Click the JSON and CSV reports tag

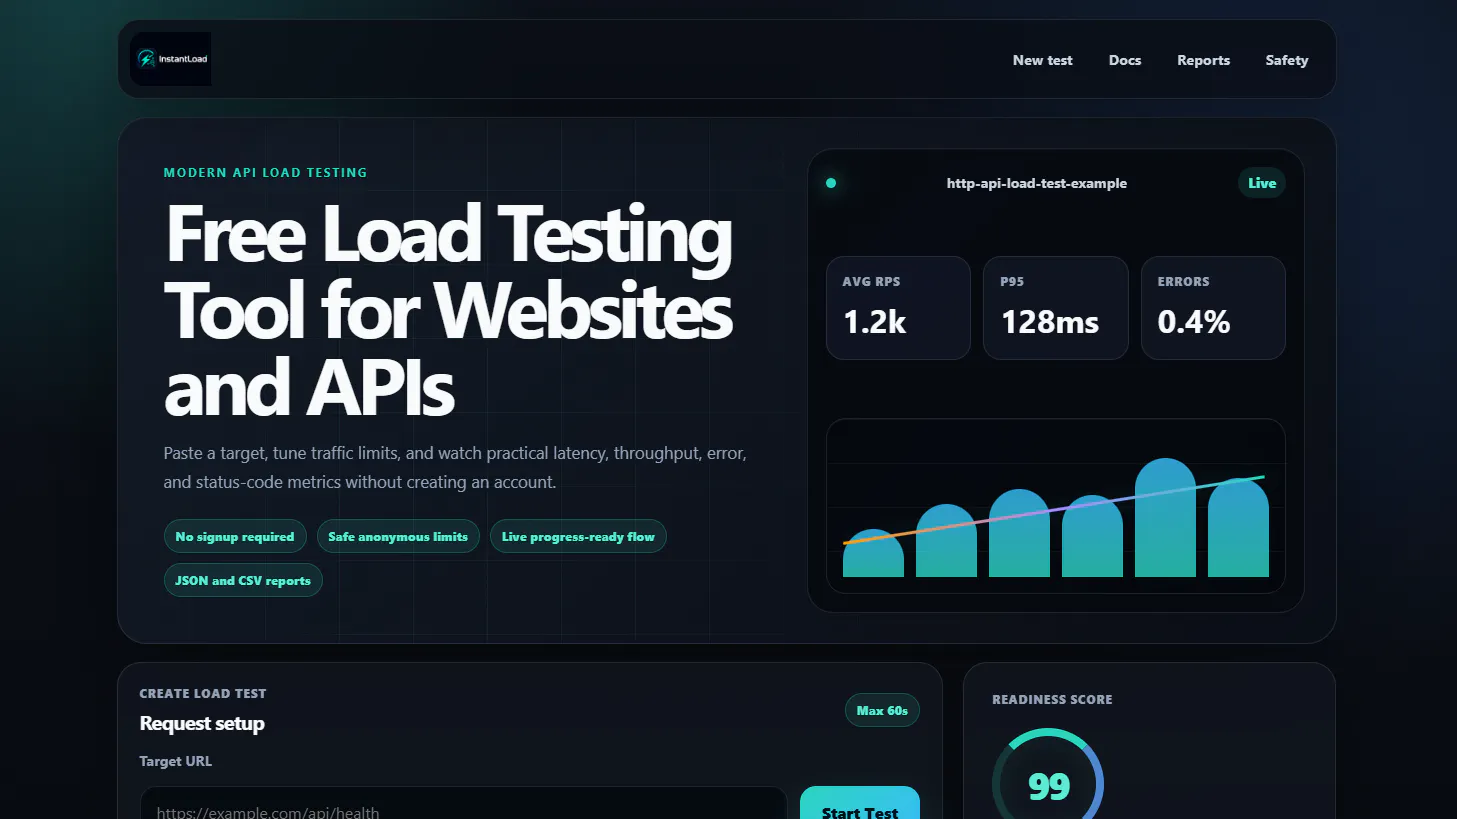243,581
